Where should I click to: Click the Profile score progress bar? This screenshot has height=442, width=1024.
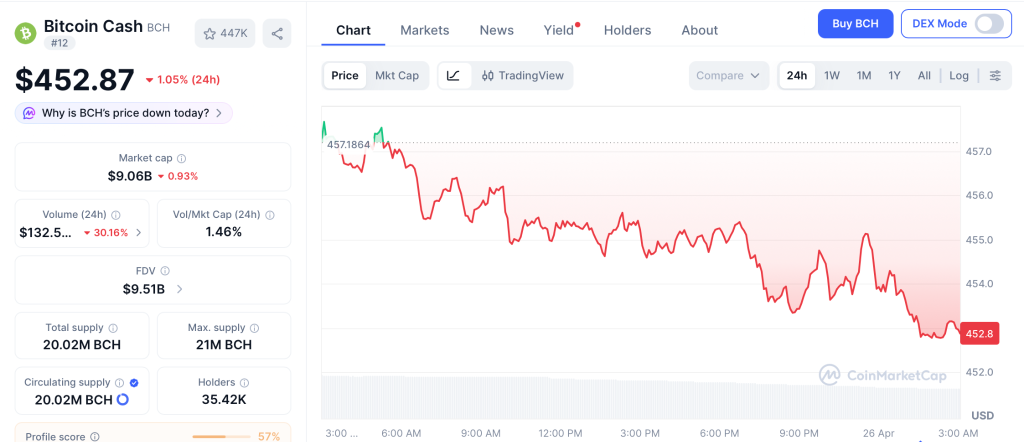pos(221,437)
